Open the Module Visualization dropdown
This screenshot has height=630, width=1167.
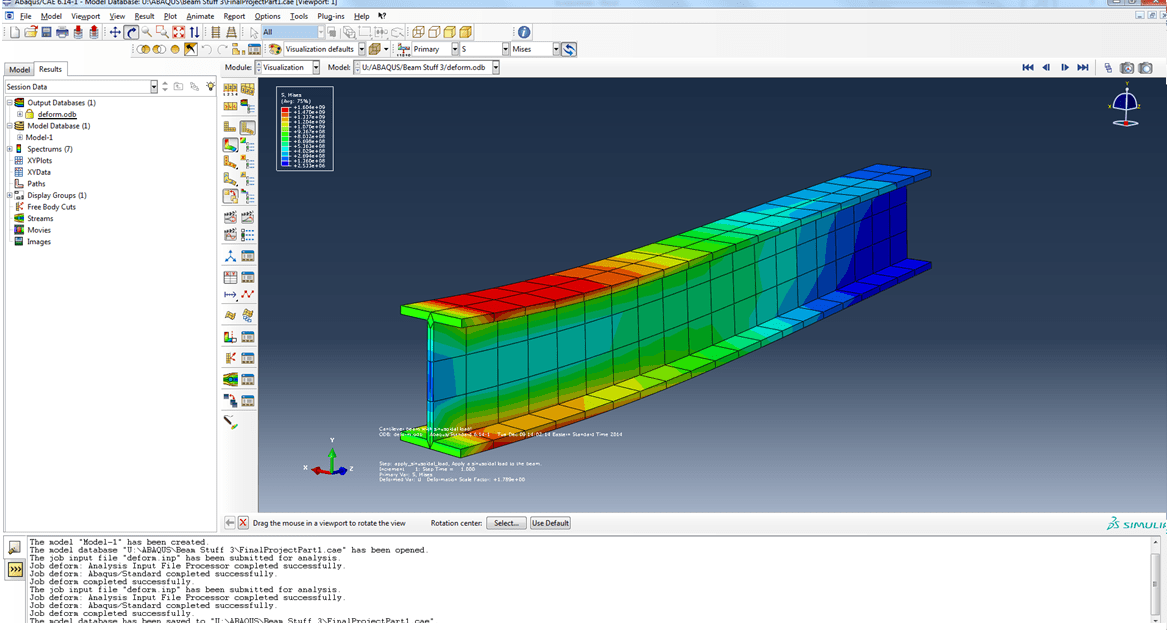pyautogui.click(x=316, y=67)
